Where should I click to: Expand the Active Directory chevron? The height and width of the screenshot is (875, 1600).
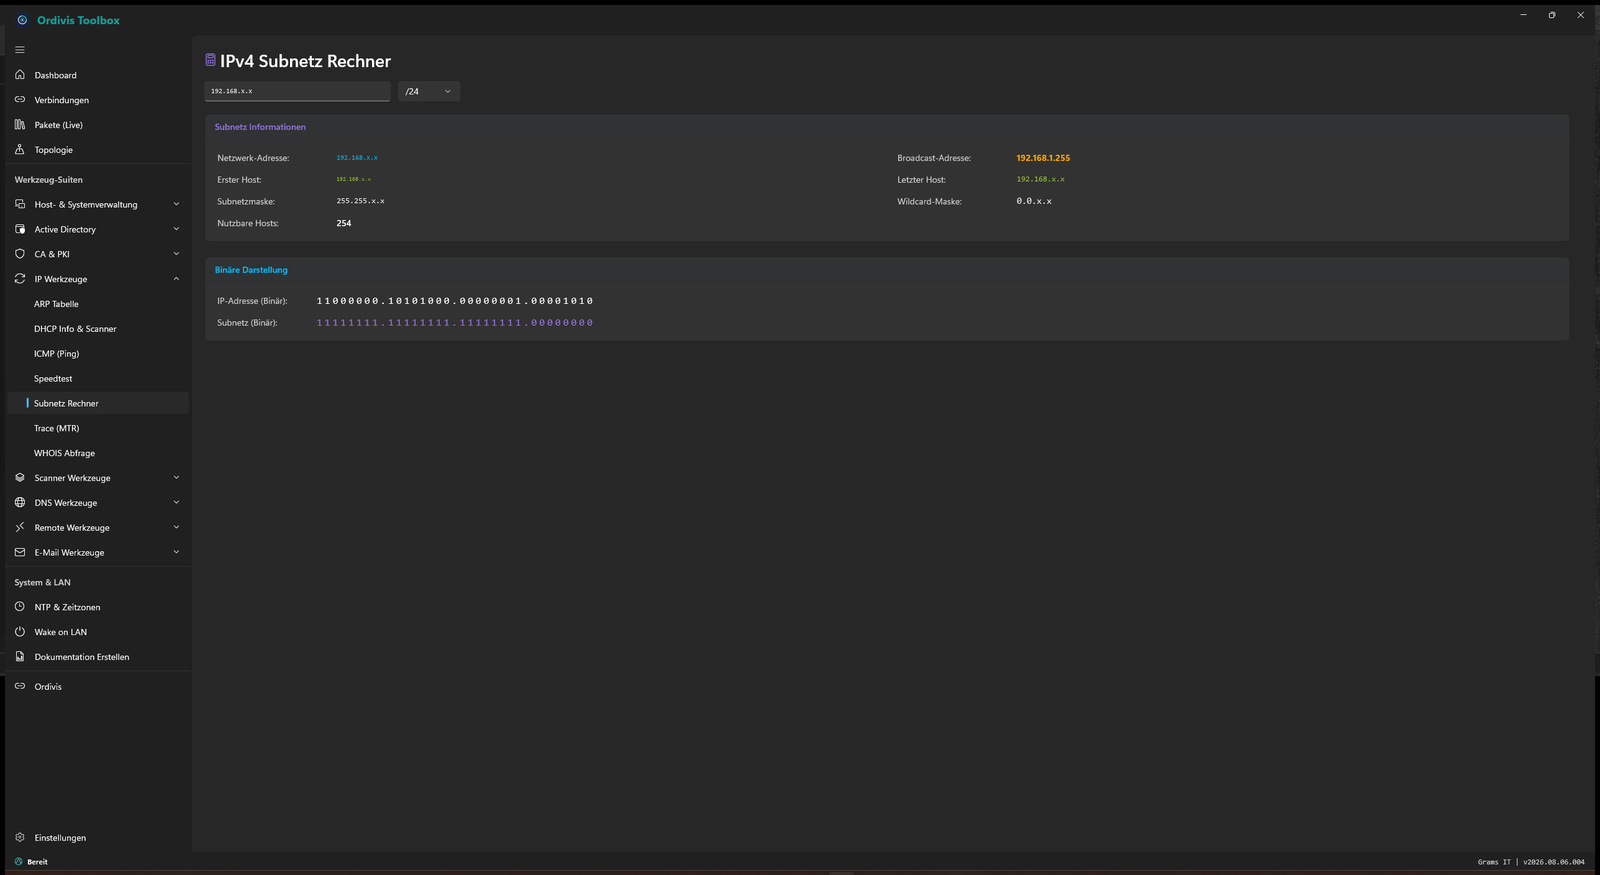tap(176, 229)
